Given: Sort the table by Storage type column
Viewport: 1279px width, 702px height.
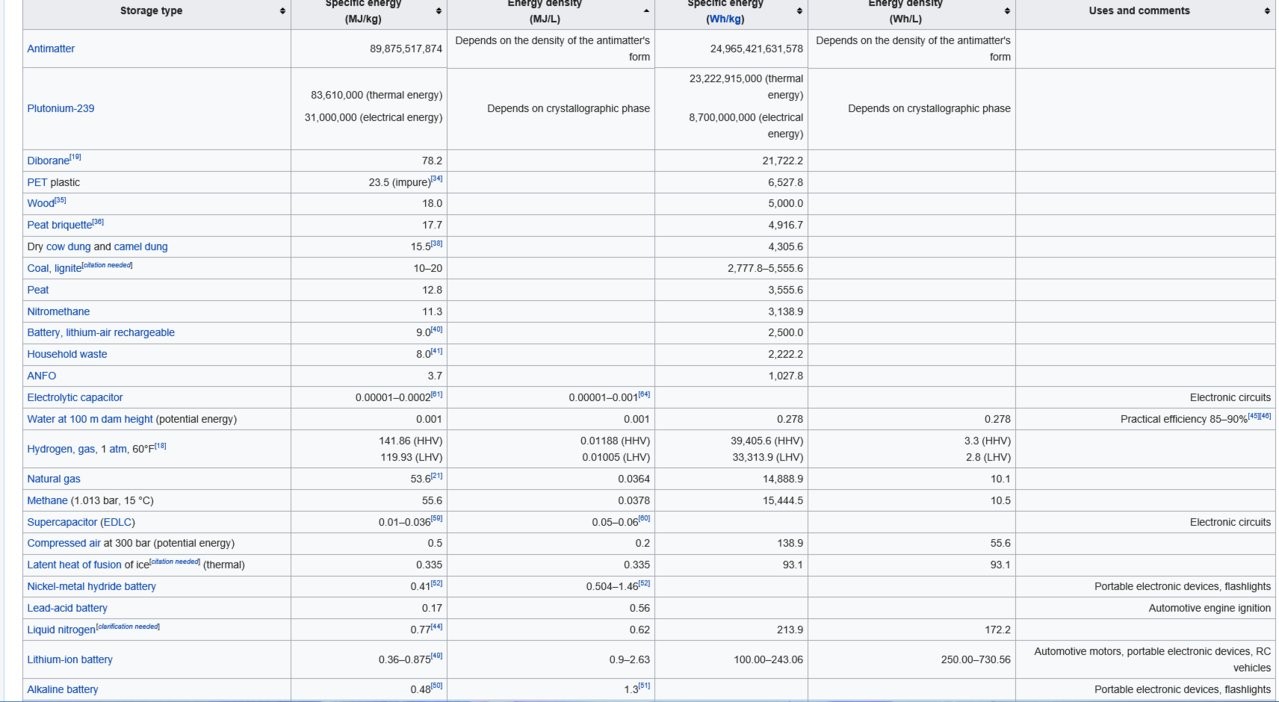Looking at the screenshot, I should (x=156, y=11).
